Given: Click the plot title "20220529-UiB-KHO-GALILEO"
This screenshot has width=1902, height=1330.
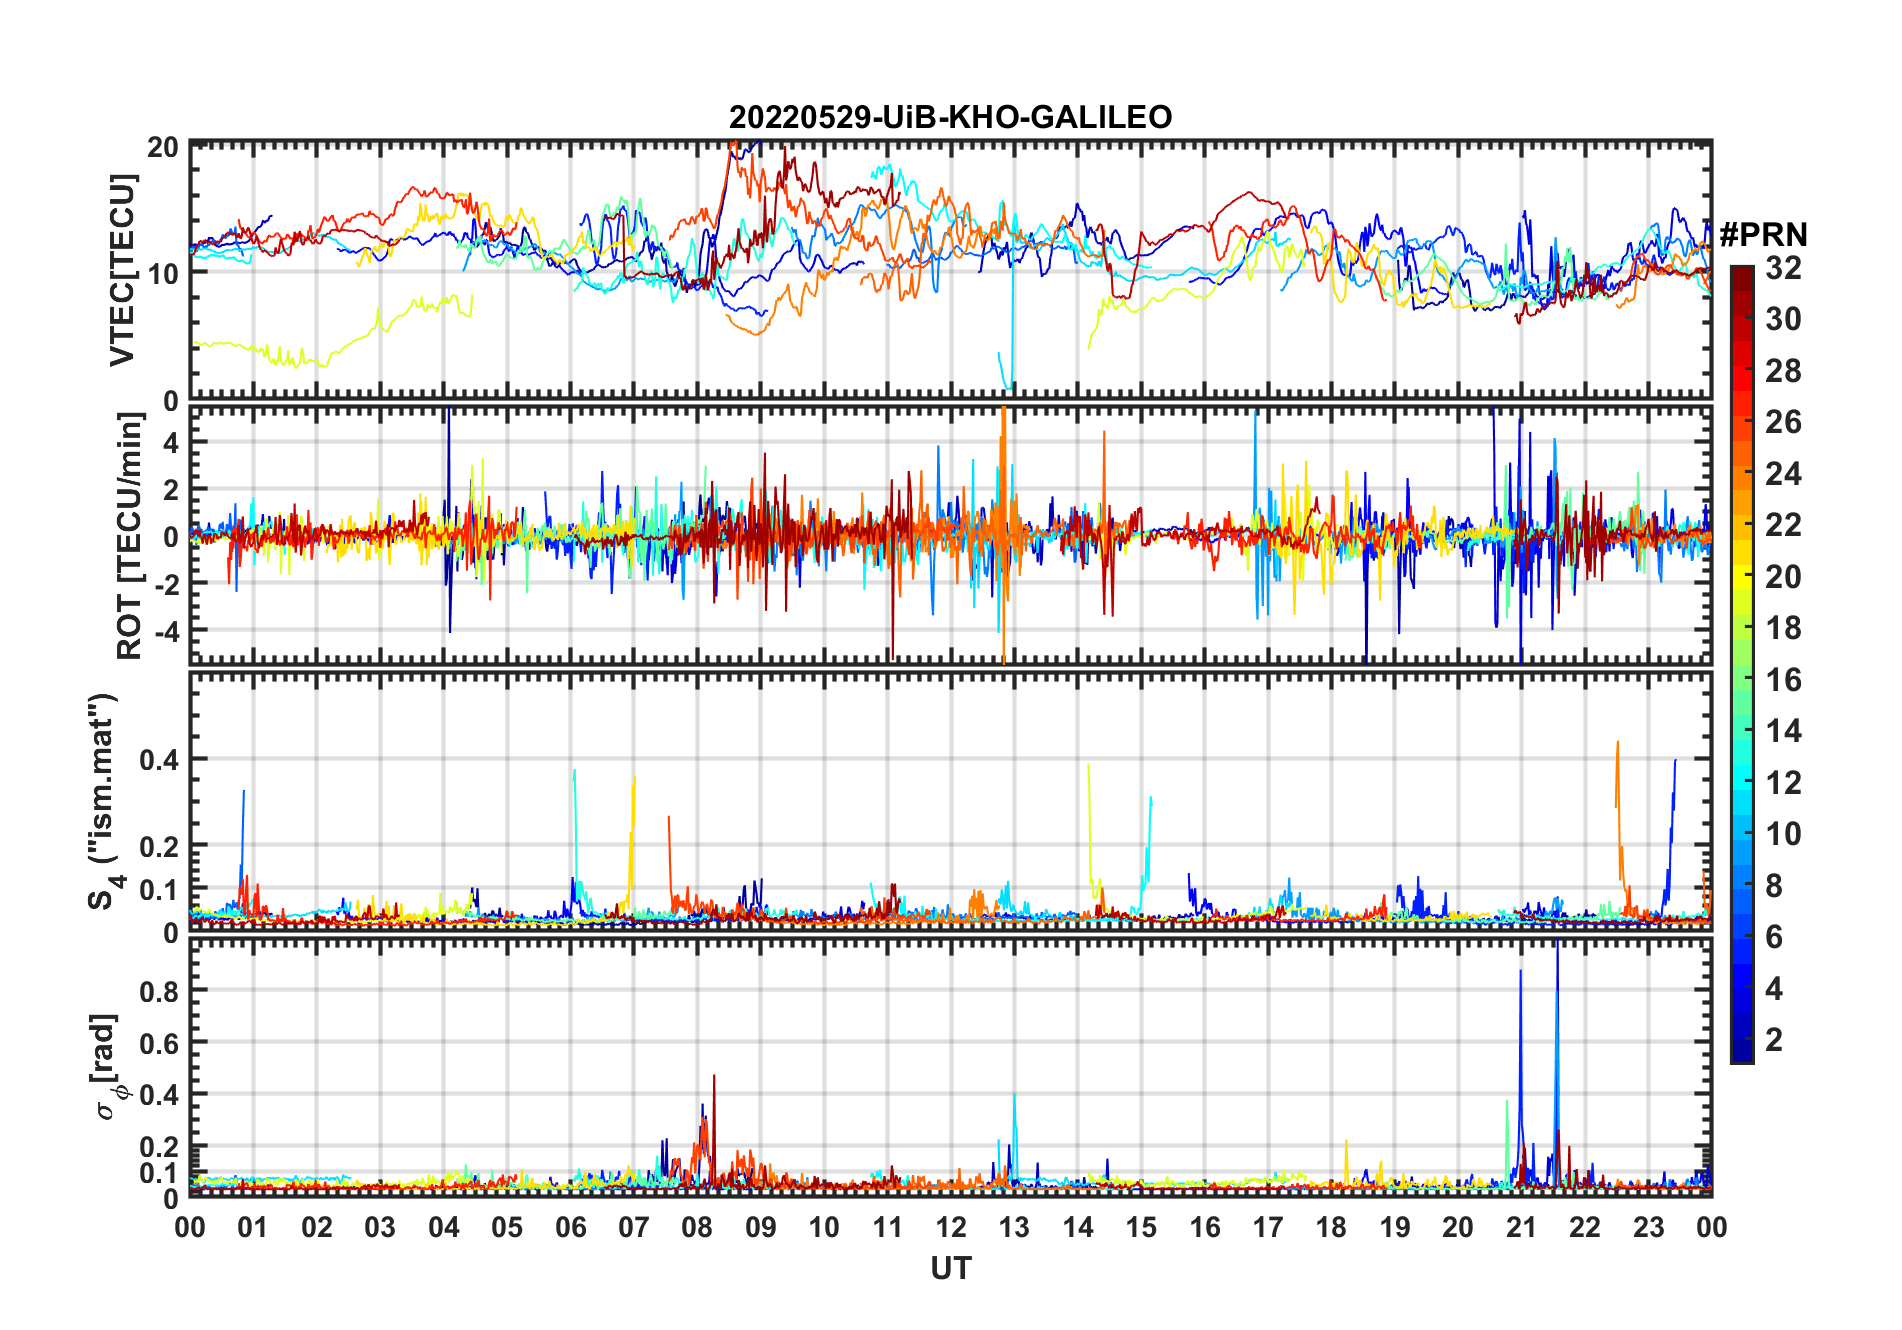Looking at the screenshot, I should (x=950, y=117).
